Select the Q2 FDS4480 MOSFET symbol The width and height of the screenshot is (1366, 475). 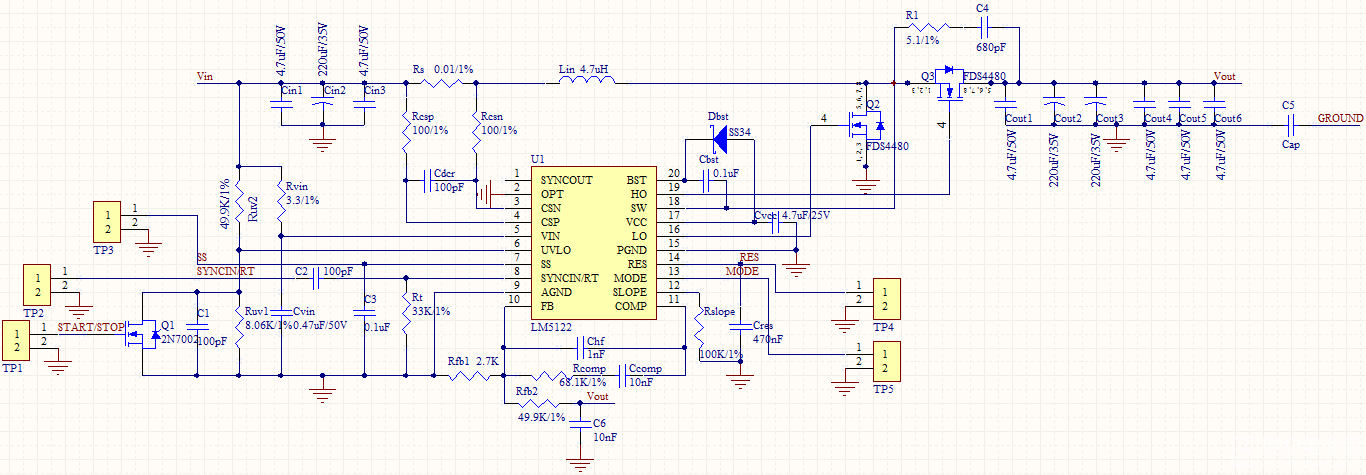[x=866, y=125]
